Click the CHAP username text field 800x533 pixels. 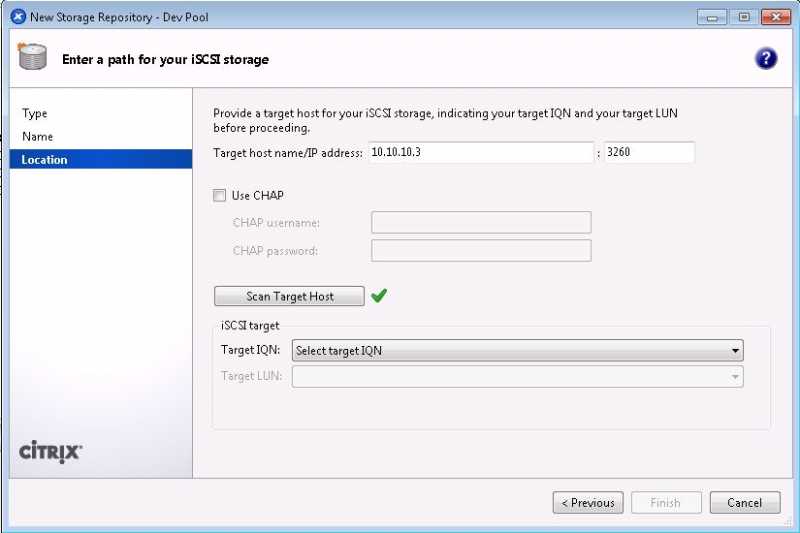point(480,223)
